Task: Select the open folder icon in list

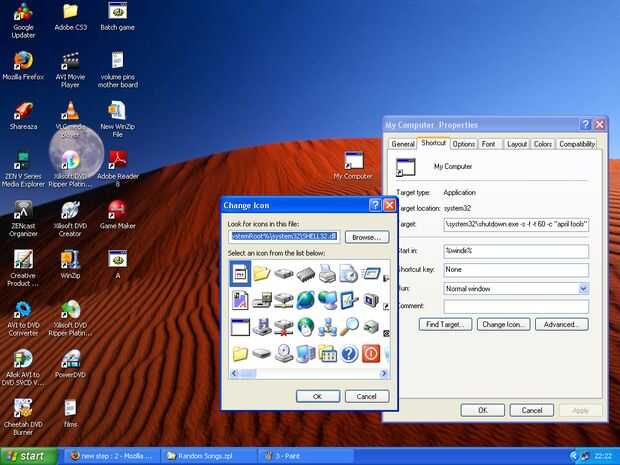Action: click(261, 273)
